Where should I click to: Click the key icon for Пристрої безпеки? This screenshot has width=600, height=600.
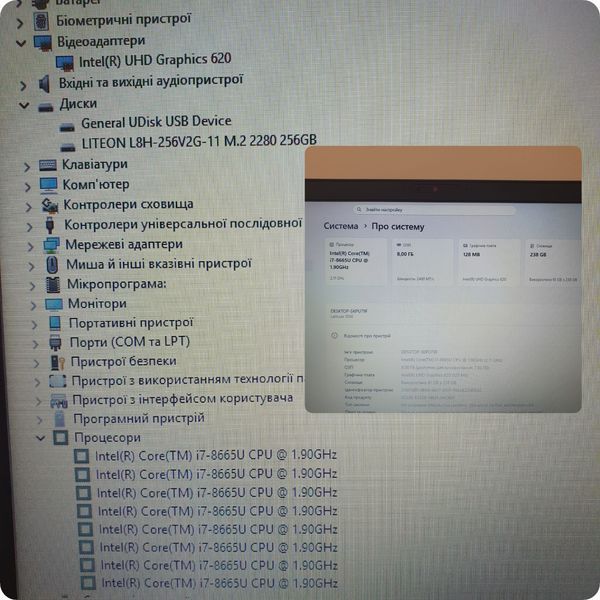pos(57,362)
